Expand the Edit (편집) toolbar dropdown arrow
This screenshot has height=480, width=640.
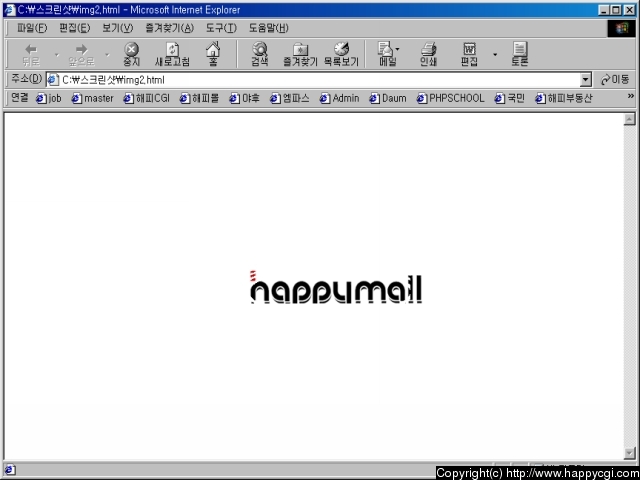[x=495, y=55]
